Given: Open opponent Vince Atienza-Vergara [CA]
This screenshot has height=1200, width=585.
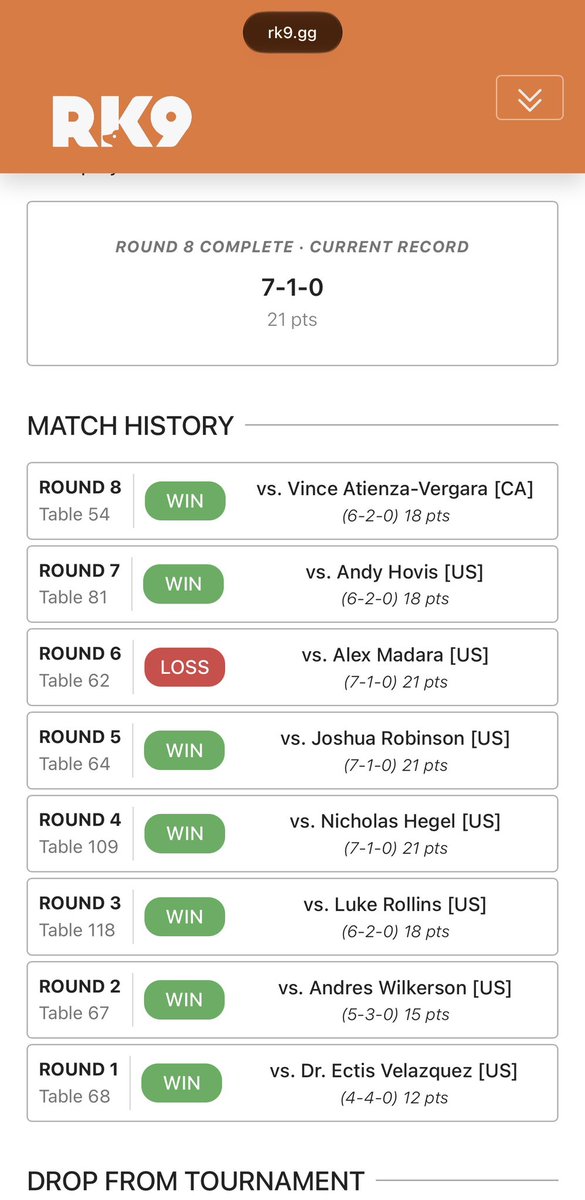Looking at the screenshot, I should pyautogui.click(x=395, y=489).
